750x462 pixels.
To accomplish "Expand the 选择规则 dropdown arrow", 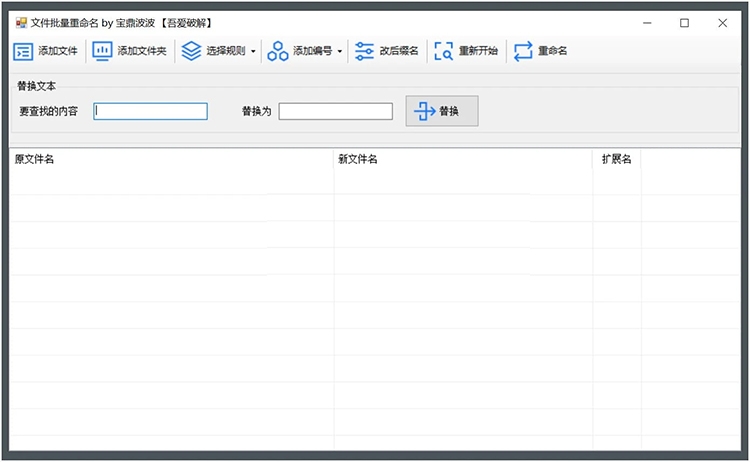I will [x=253, y=52].
